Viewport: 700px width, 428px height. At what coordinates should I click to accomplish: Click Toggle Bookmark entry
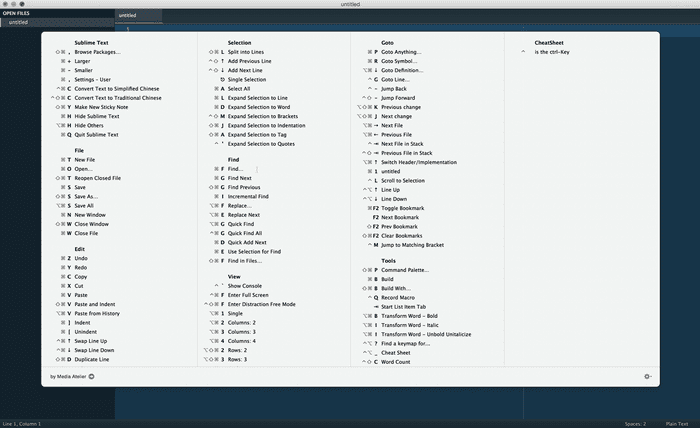403,208
